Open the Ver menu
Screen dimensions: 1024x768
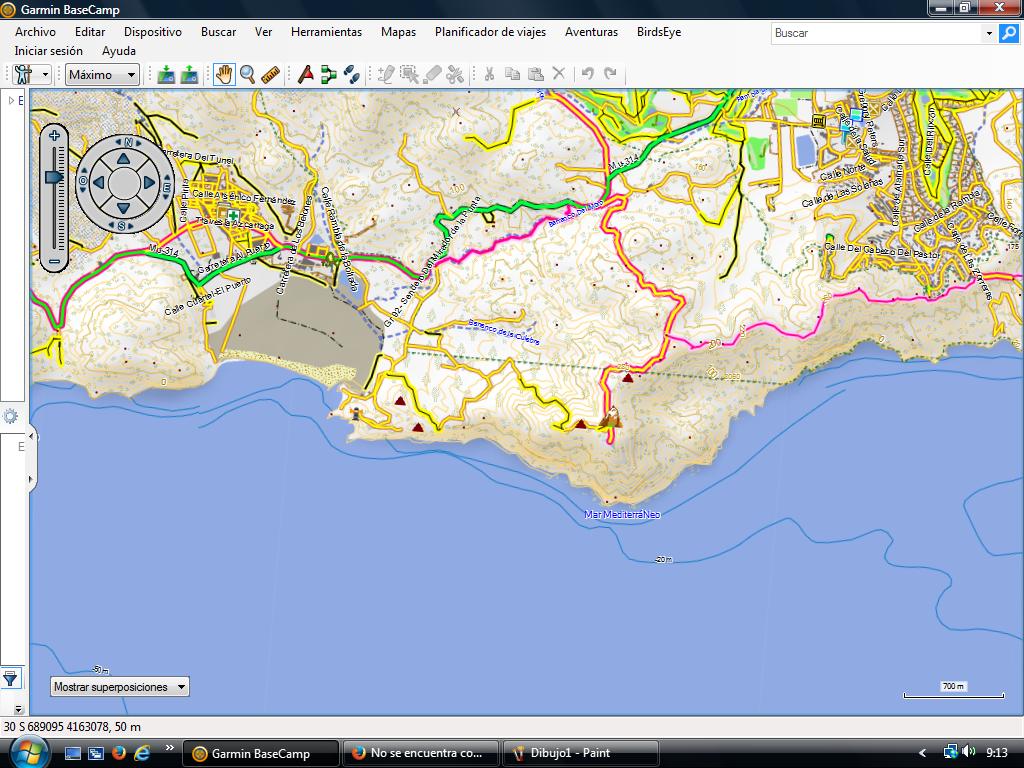click(x=263, y=31)
